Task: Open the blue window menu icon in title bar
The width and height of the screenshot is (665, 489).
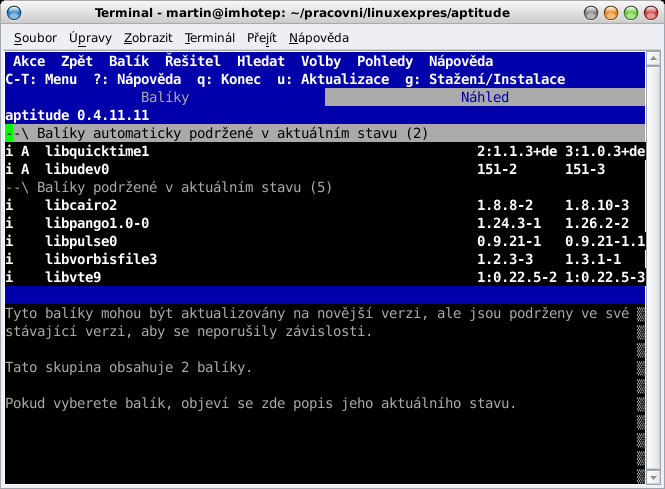Action: click(14, 13)
